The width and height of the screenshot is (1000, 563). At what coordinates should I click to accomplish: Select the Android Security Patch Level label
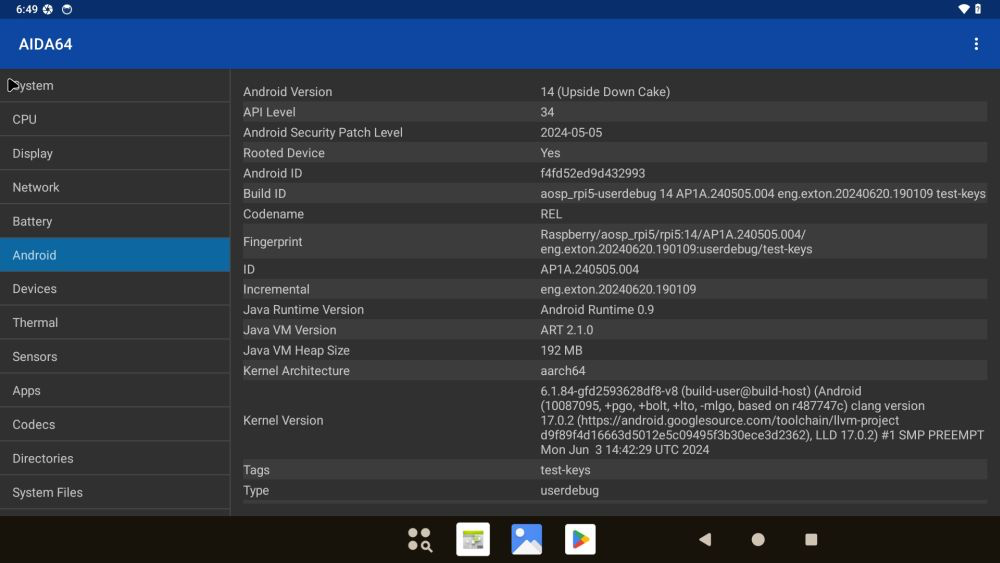[323, 133]
